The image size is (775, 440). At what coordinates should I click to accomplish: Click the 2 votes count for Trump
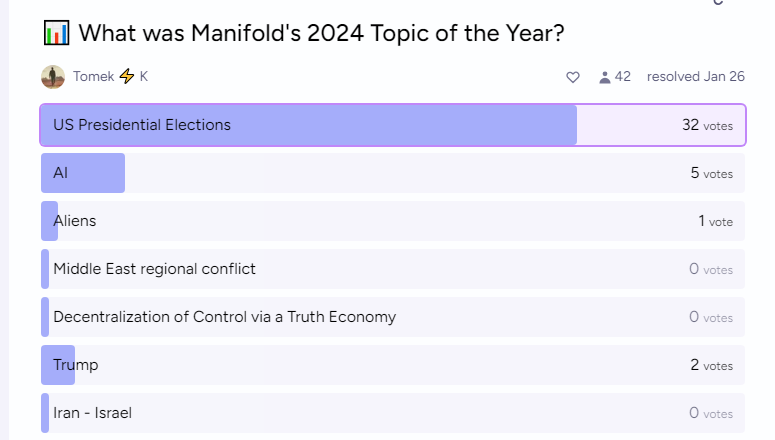[711, 365]
